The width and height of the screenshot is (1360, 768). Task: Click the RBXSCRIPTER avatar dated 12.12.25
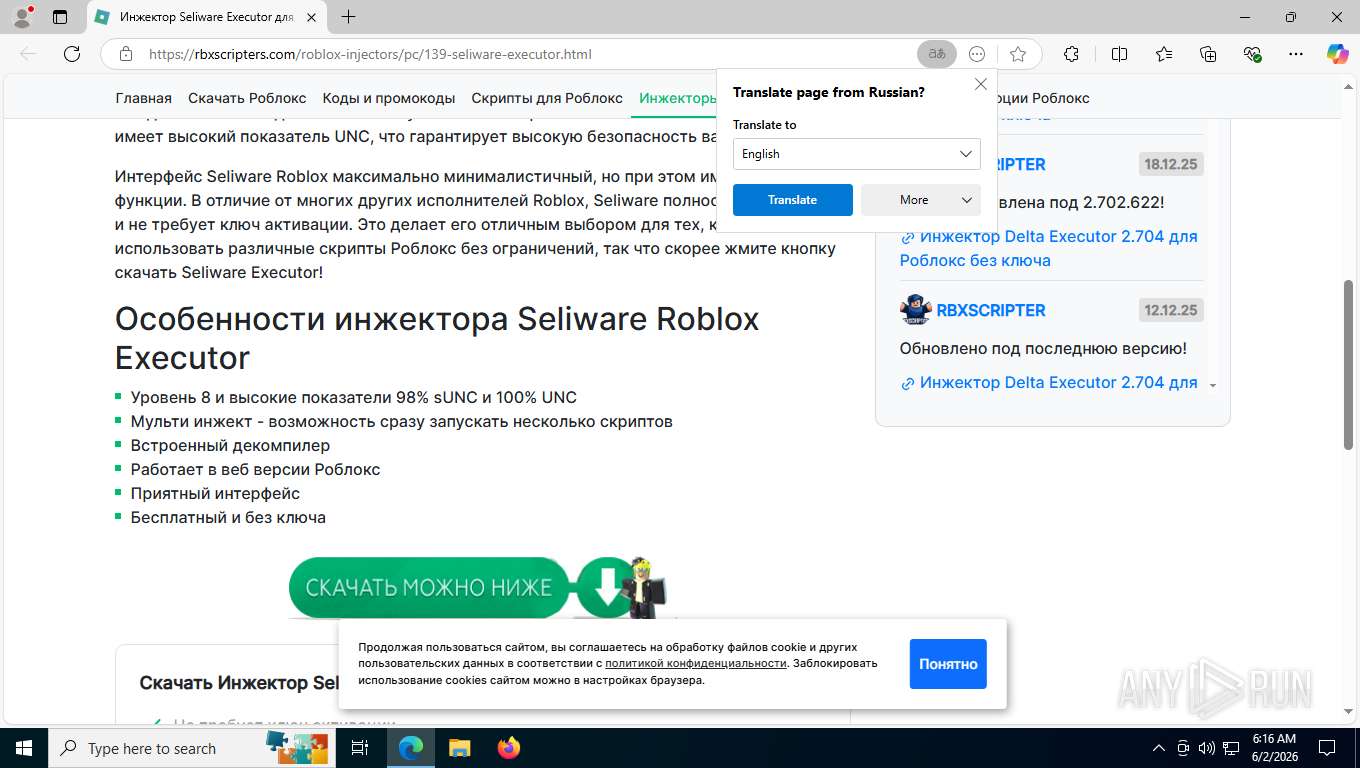[x=915, y=310]
